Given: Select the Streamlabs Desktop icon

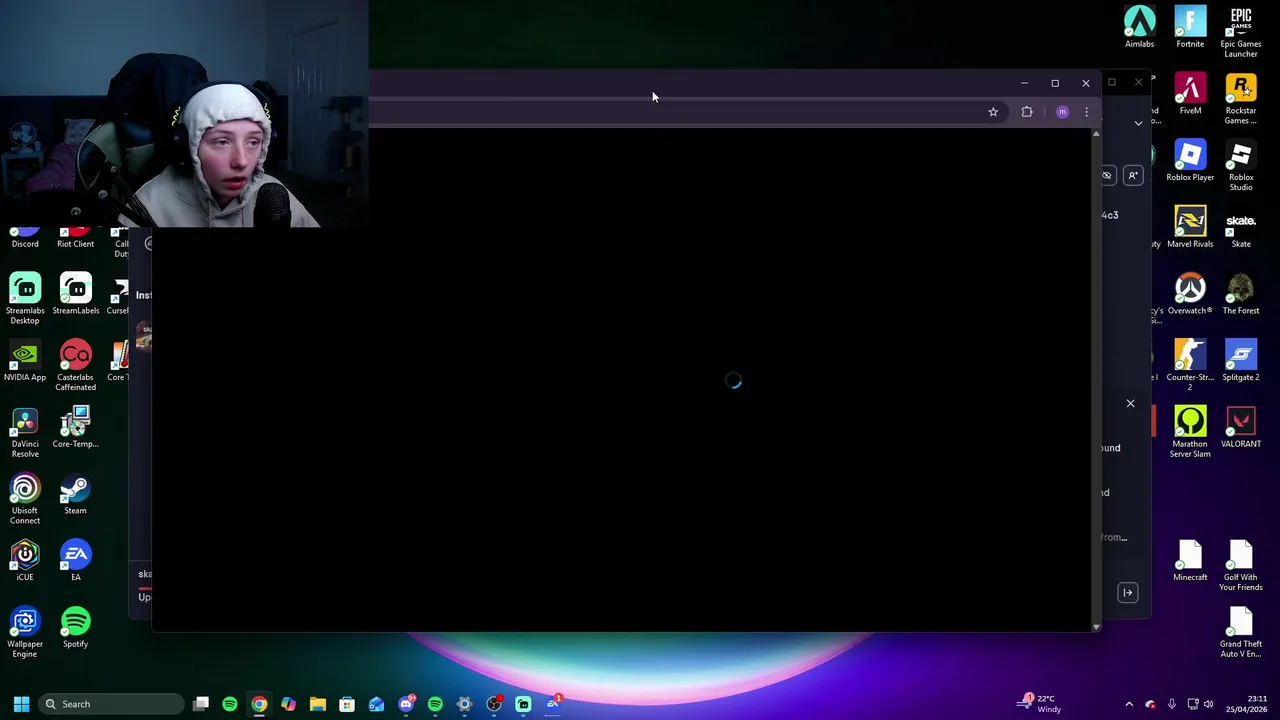Looking at the screenshot, I should click(x=25, y=298).
